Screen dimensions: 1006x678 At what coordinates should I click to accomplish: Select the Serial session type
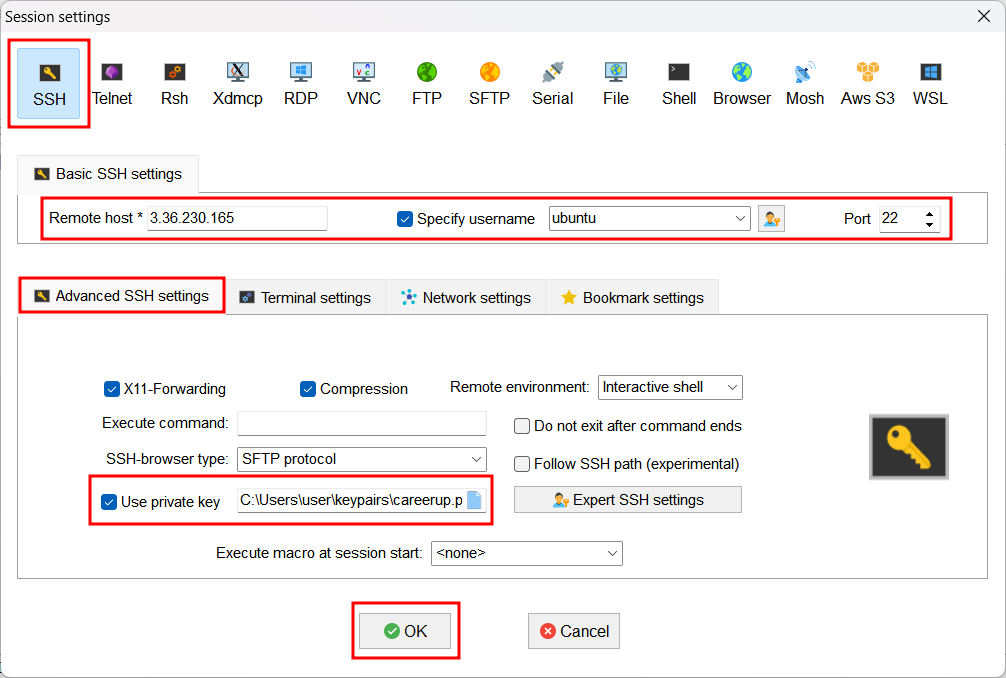552,83
